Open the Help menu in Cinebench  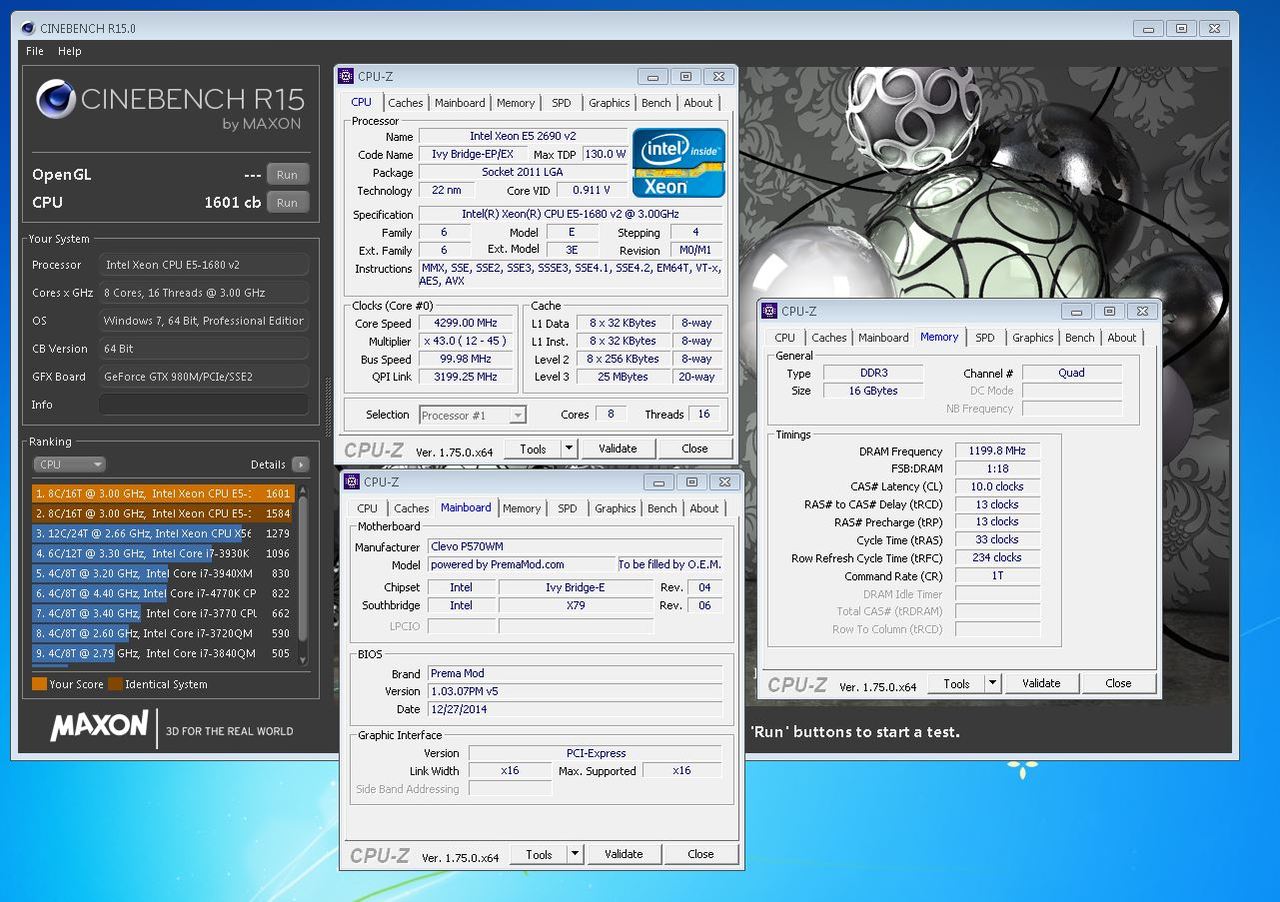point(70,51)
